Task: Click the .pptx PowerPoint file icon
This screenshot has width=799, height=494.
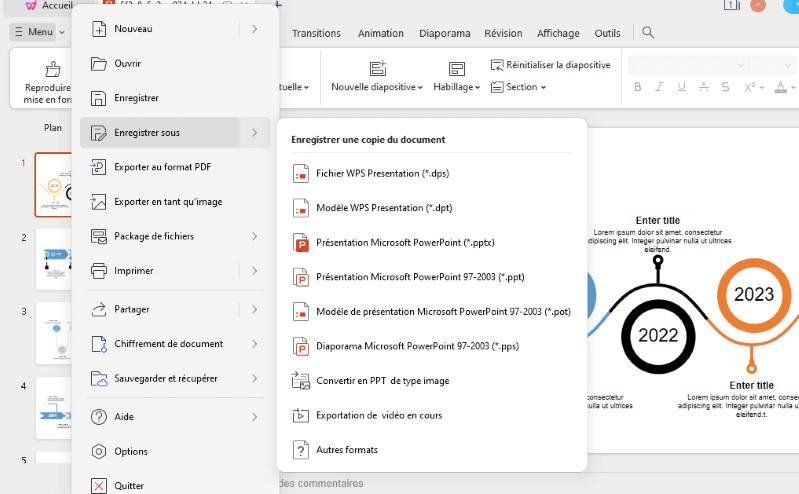Action: pos(301,243)
